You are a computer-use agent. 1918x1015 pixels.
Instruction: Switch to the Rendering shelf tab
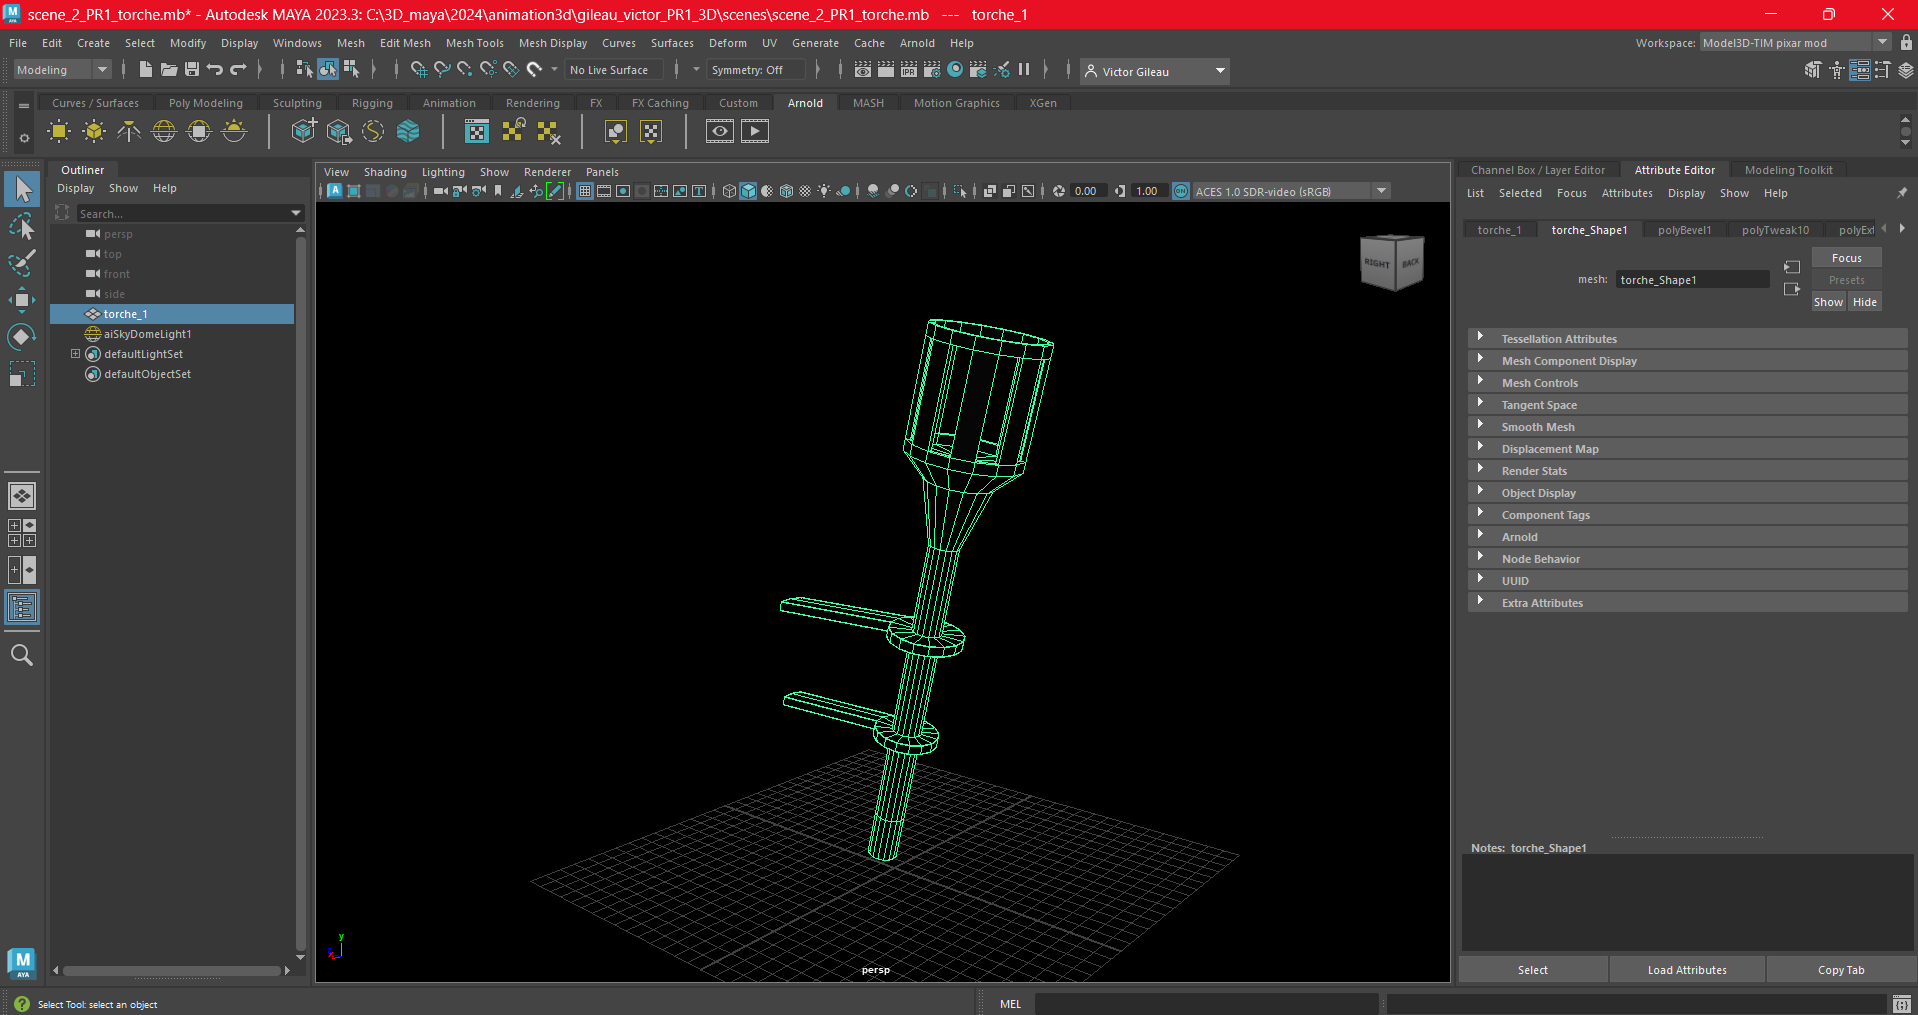532,103
